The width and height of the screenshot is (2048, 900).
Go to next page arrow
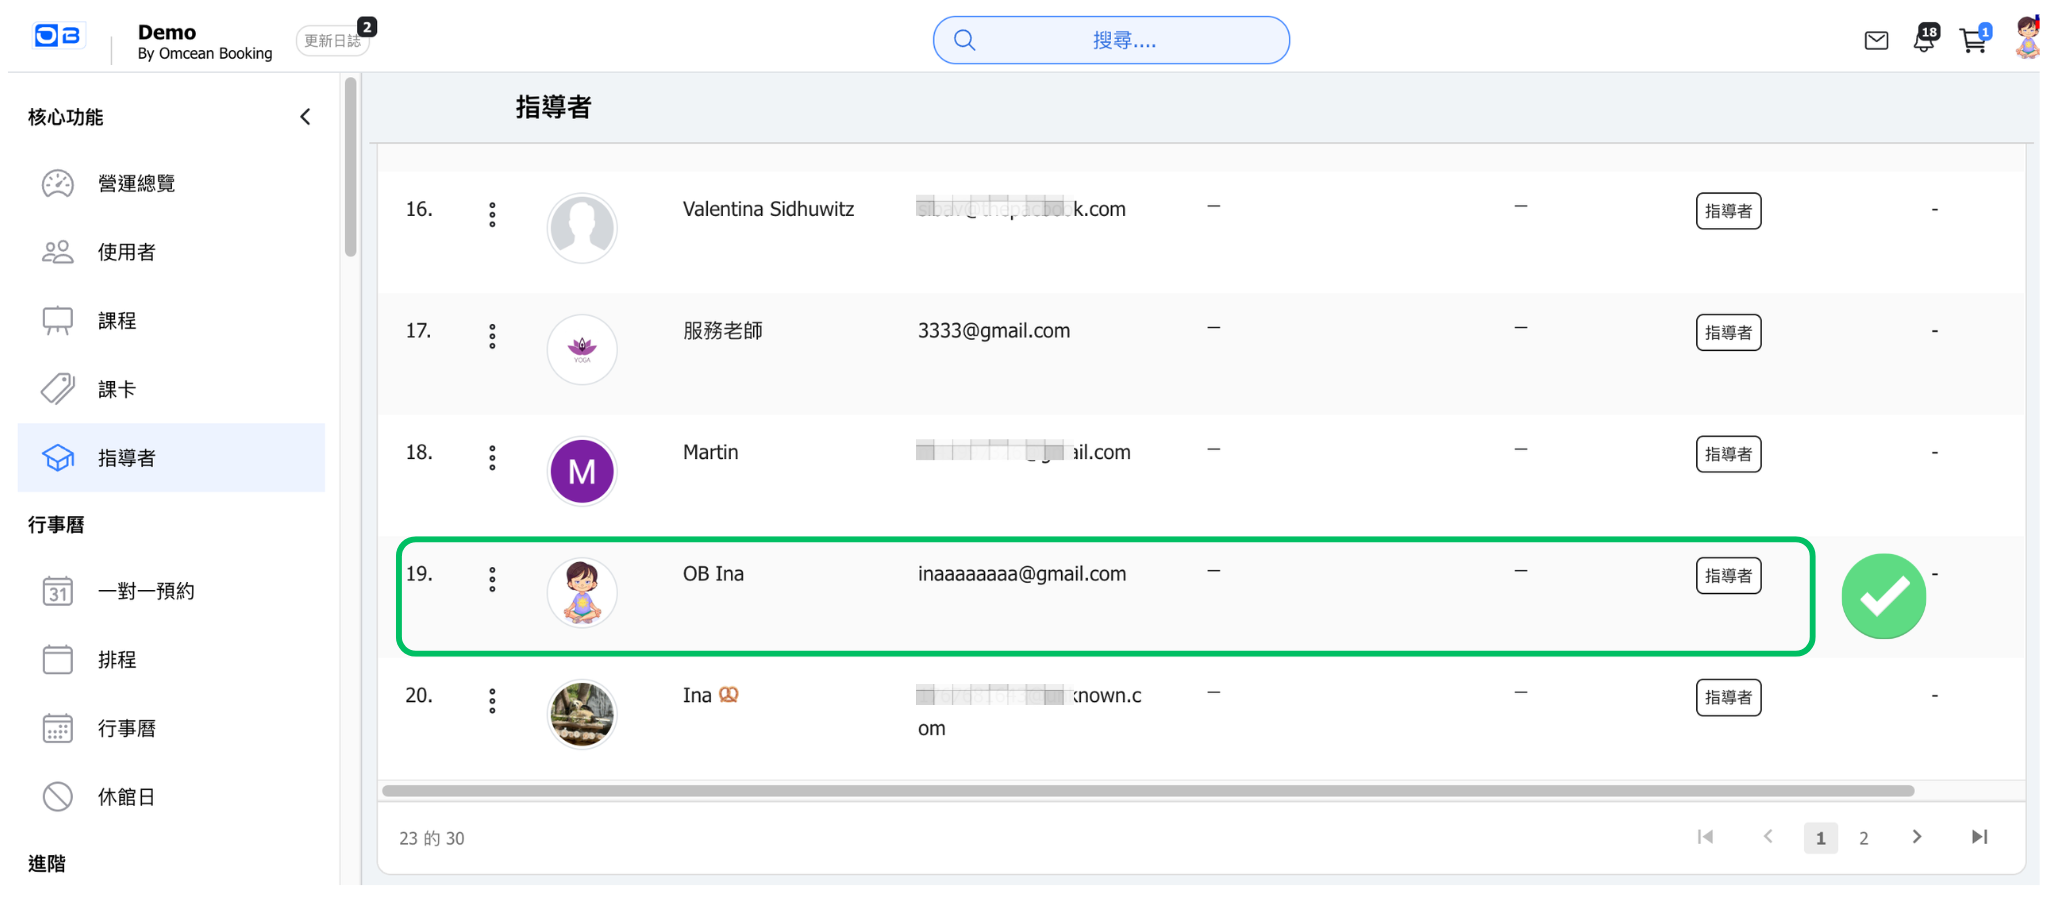coord(1917,837)
